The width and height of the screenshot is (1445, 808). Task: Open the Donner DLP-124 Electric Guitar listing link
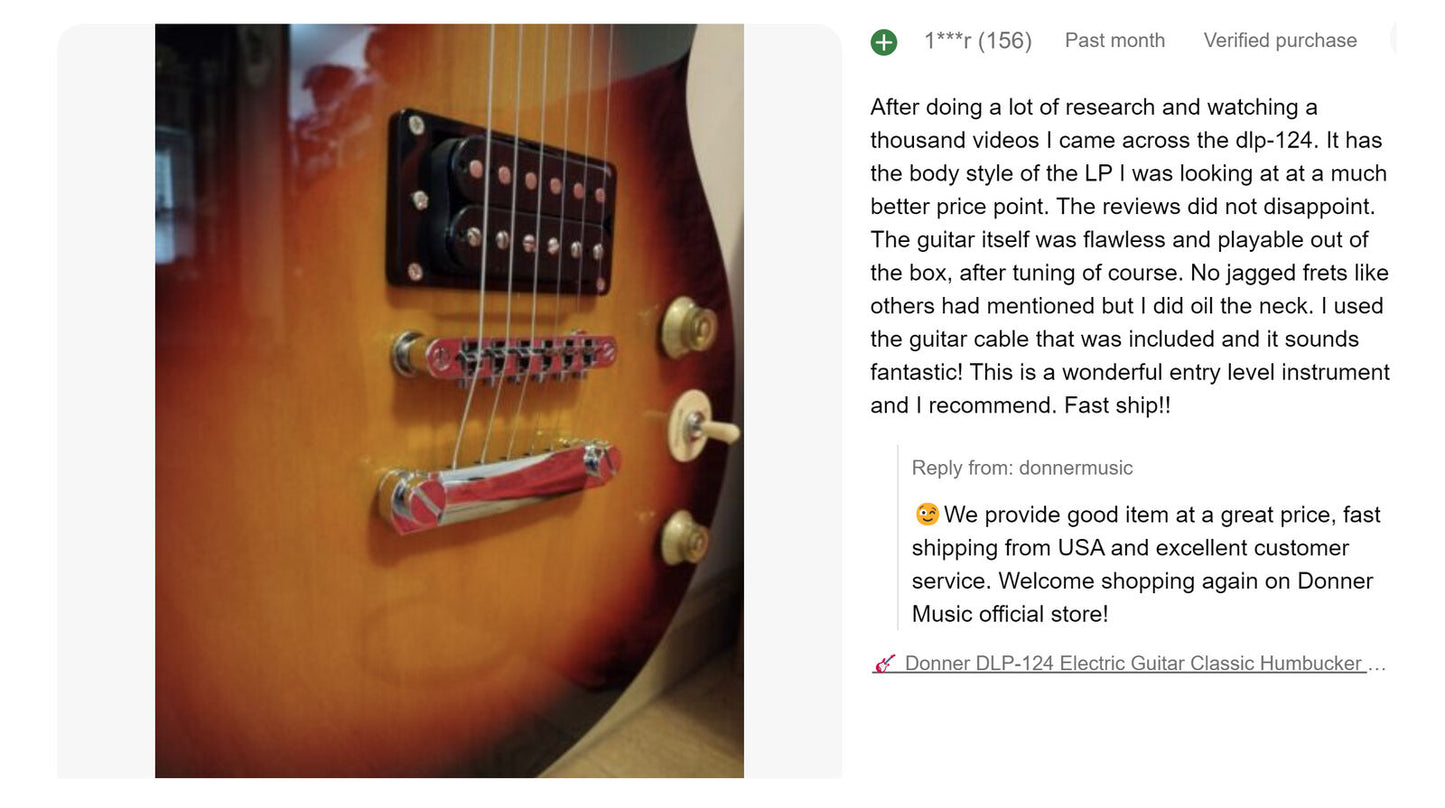[1134, 663]
